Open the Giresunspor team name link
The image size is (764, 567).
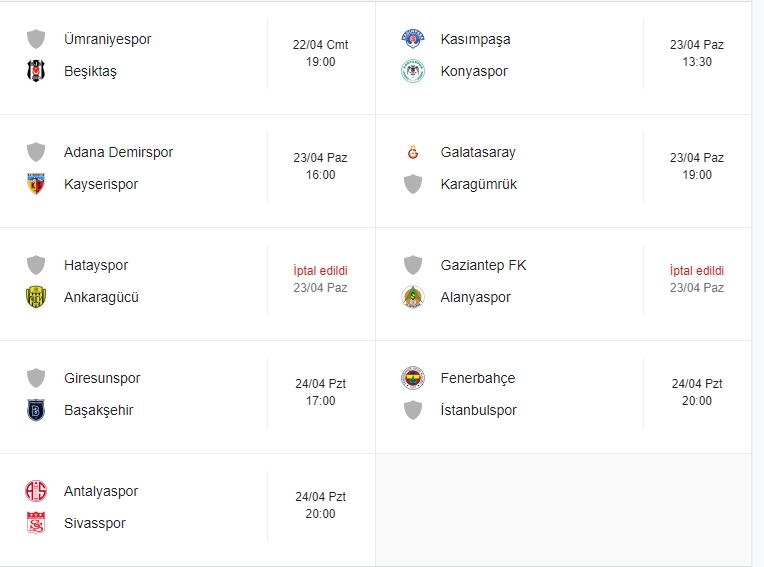102,378
